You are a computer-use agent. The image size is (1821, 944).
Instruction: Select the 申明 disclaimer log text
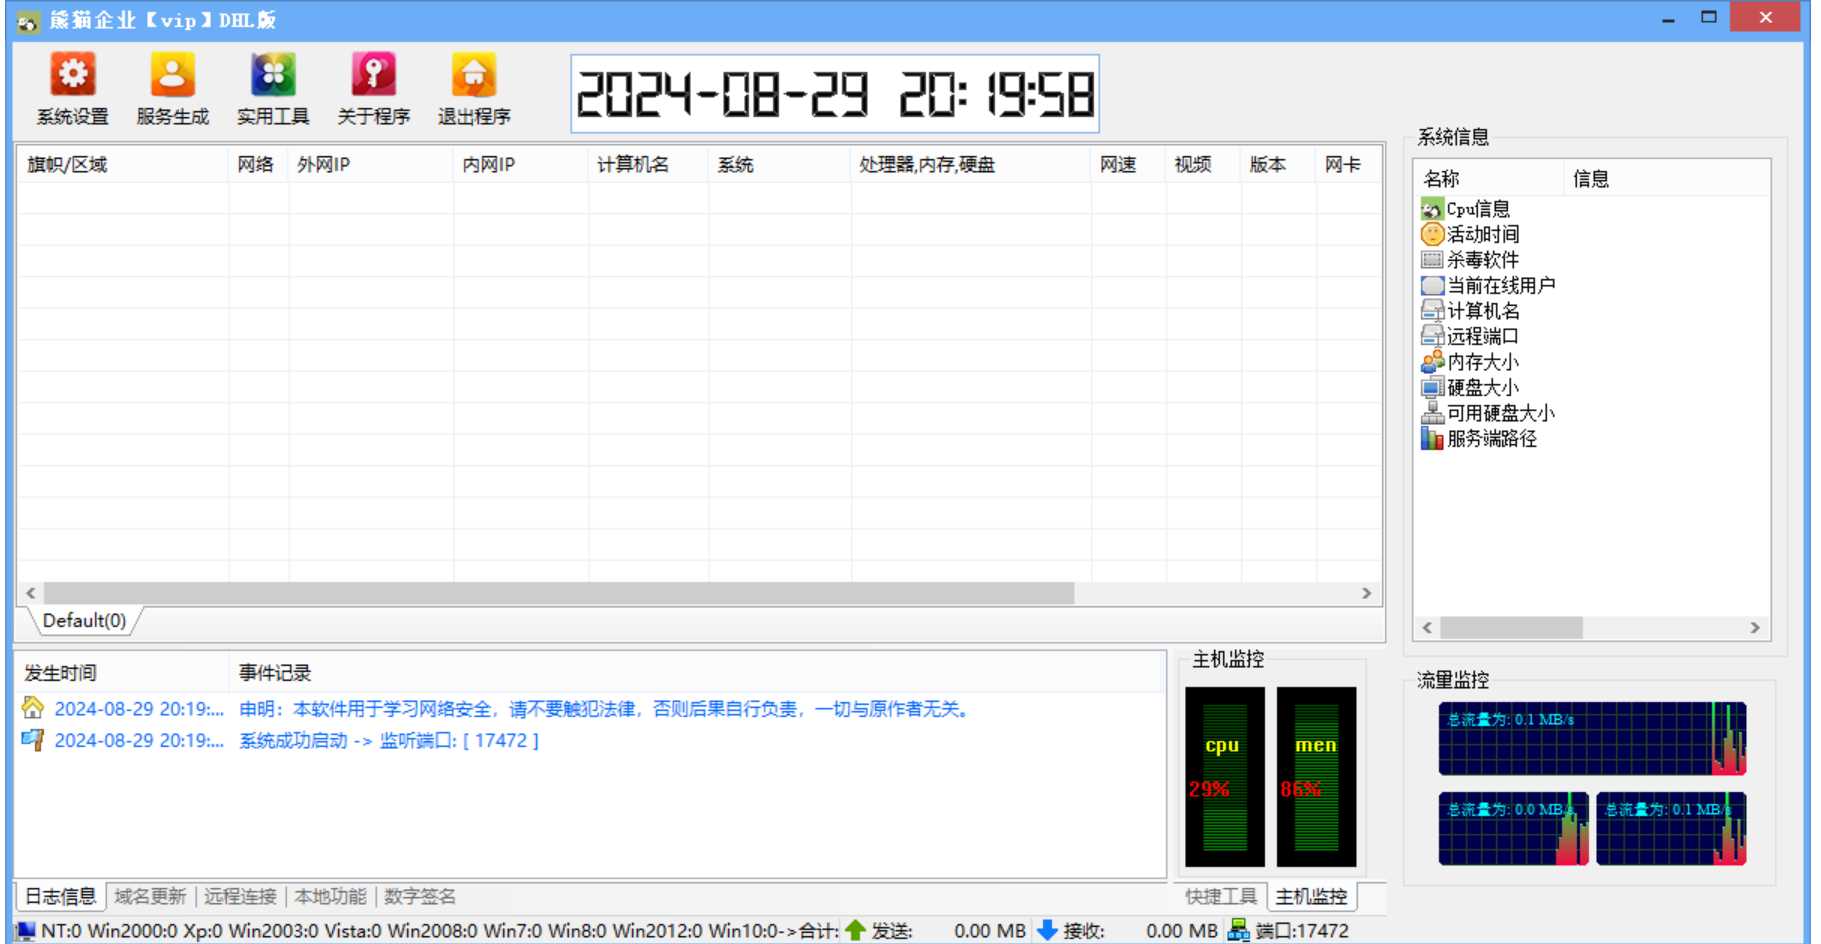[x=605, y=709]
